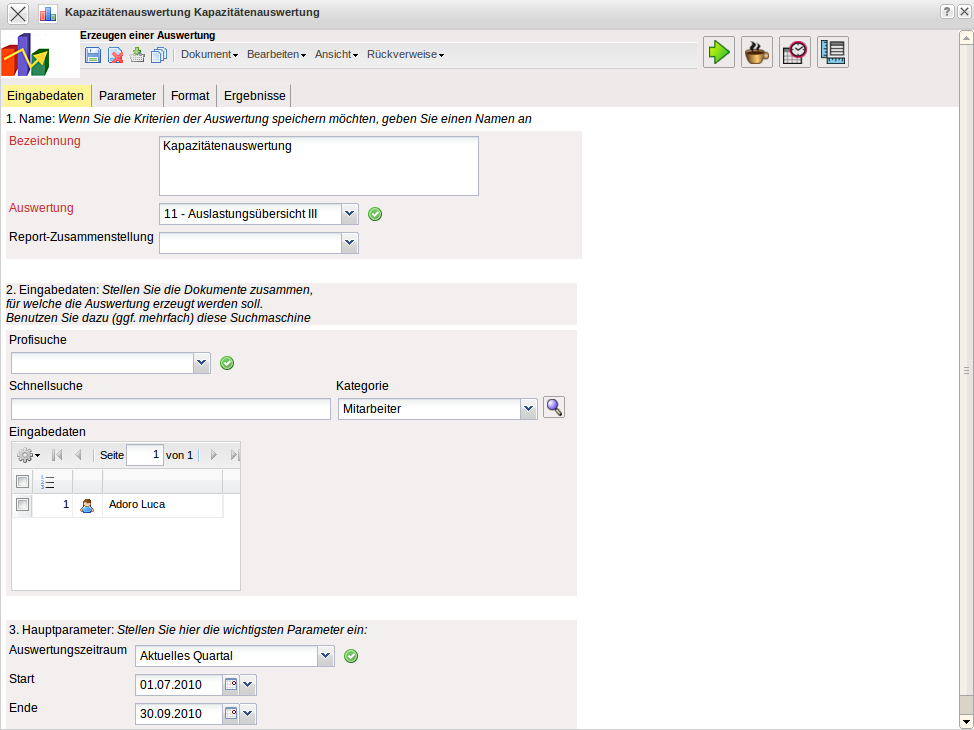Open the Ergebnisse tab
This screenshot has width=974, height=730.
tap(254, 96)
